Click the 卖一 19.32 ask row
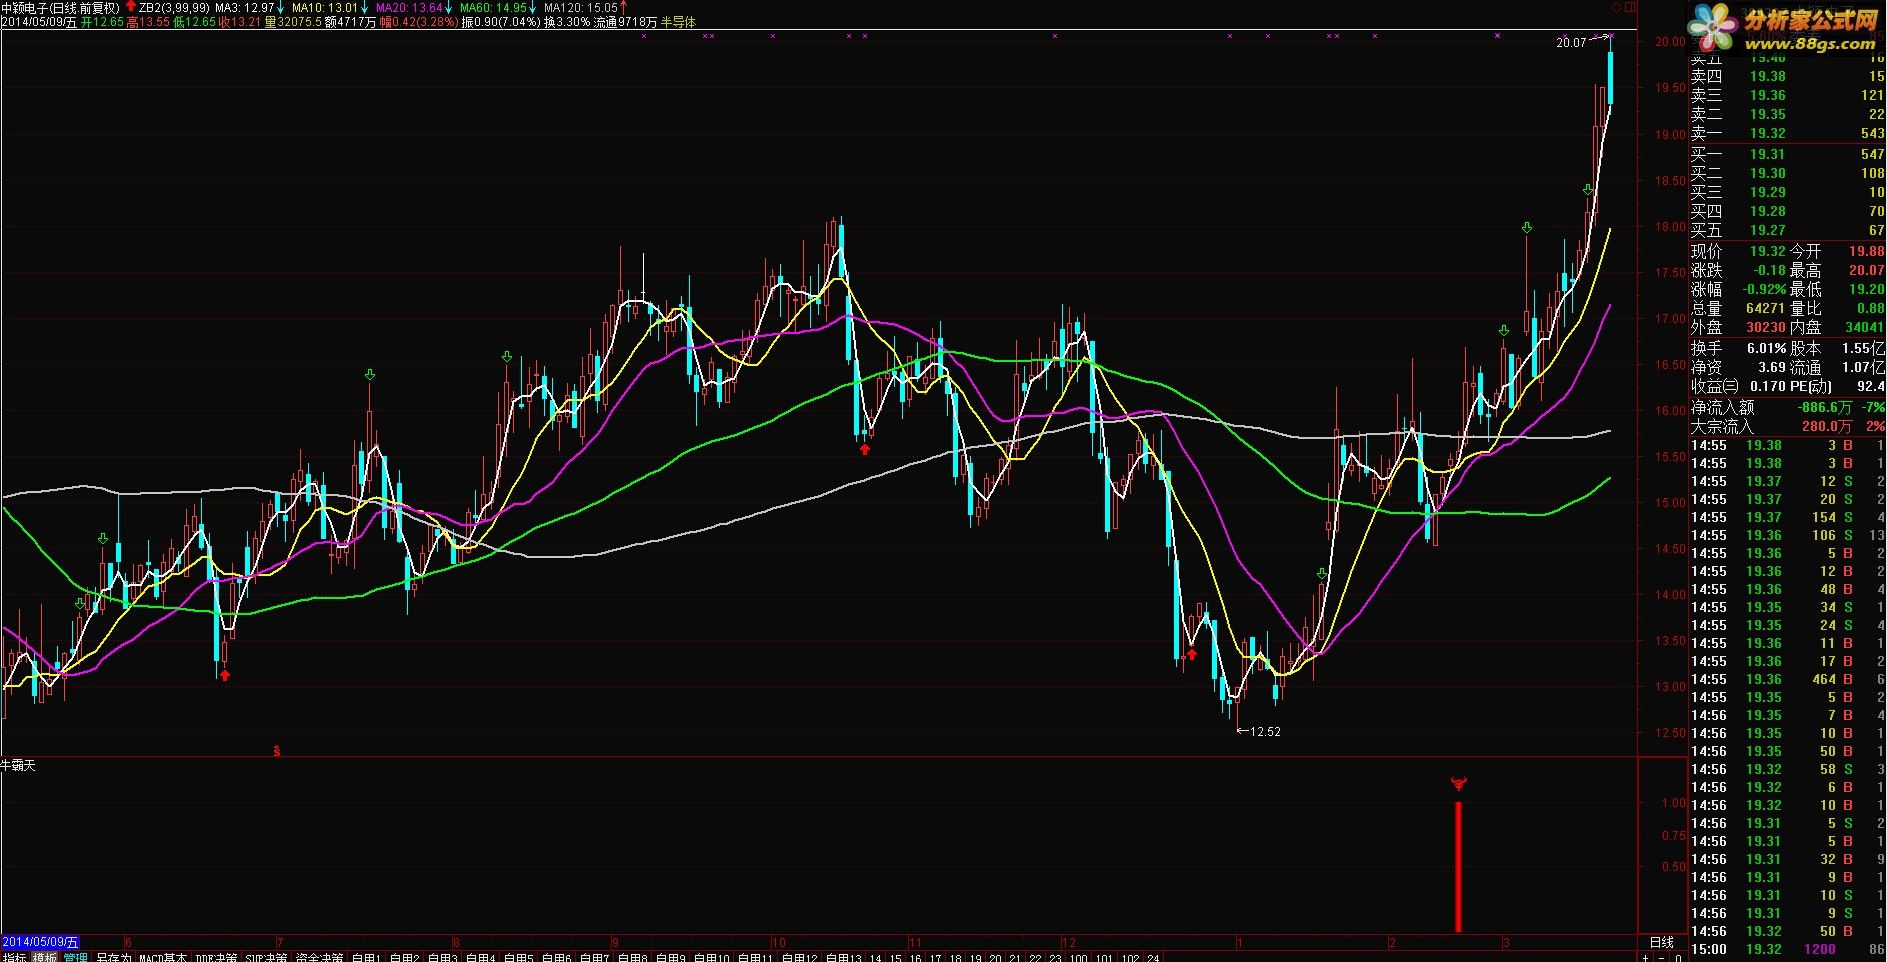 [x=1787, y=133]
